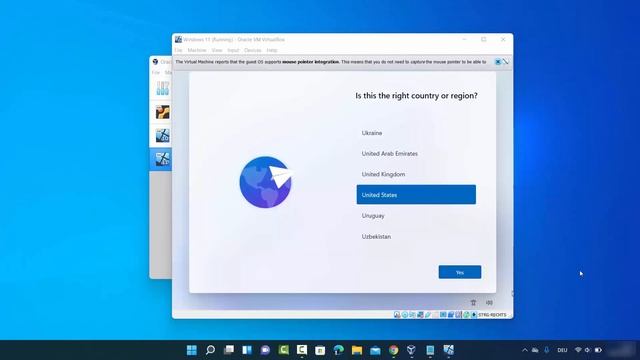
Task: Click the display status icon in VM status bar
Action: [443, 315]
